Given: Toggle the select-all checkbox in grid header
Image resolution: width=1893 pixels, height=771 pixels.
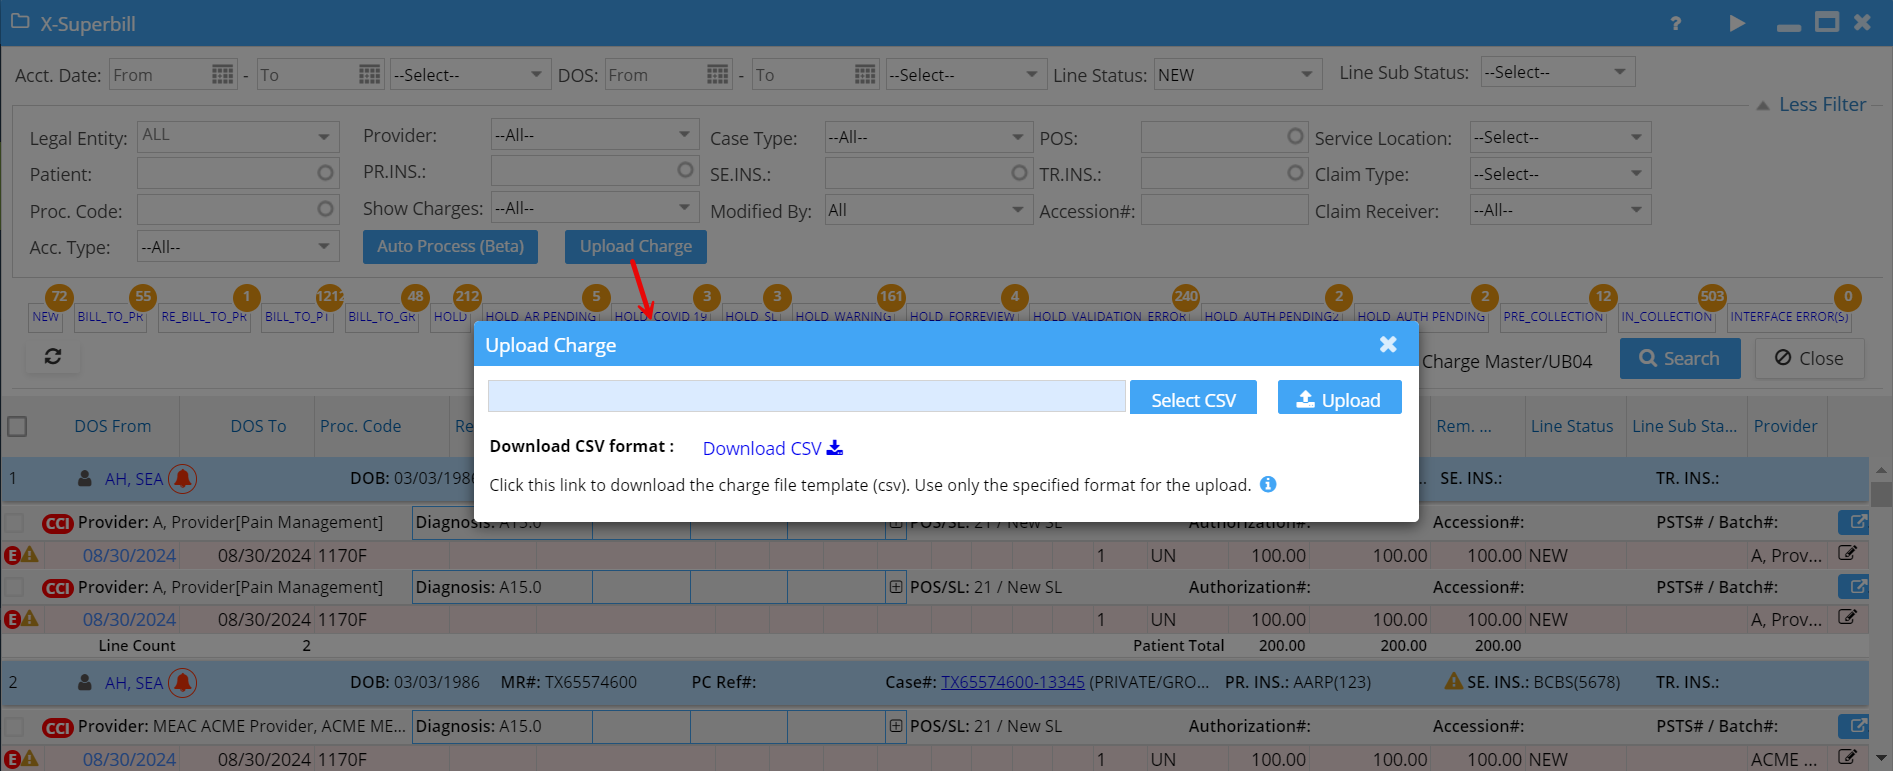Looking at the screenshot, I should coord(17,426).
